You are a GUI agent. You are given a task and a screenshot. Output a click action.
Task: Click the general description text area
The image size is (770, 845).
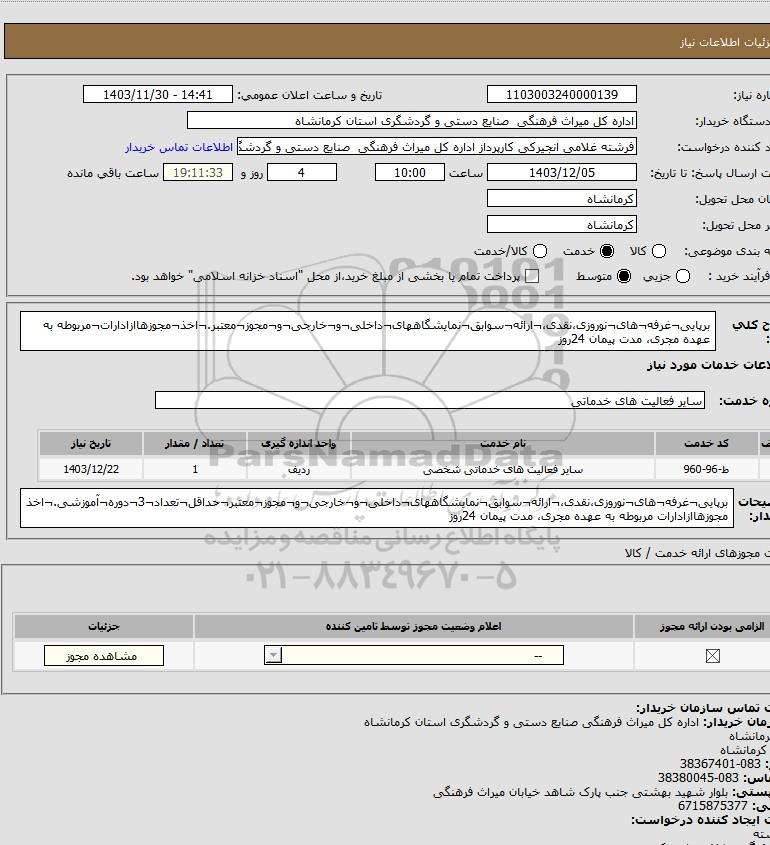[368, 331]
